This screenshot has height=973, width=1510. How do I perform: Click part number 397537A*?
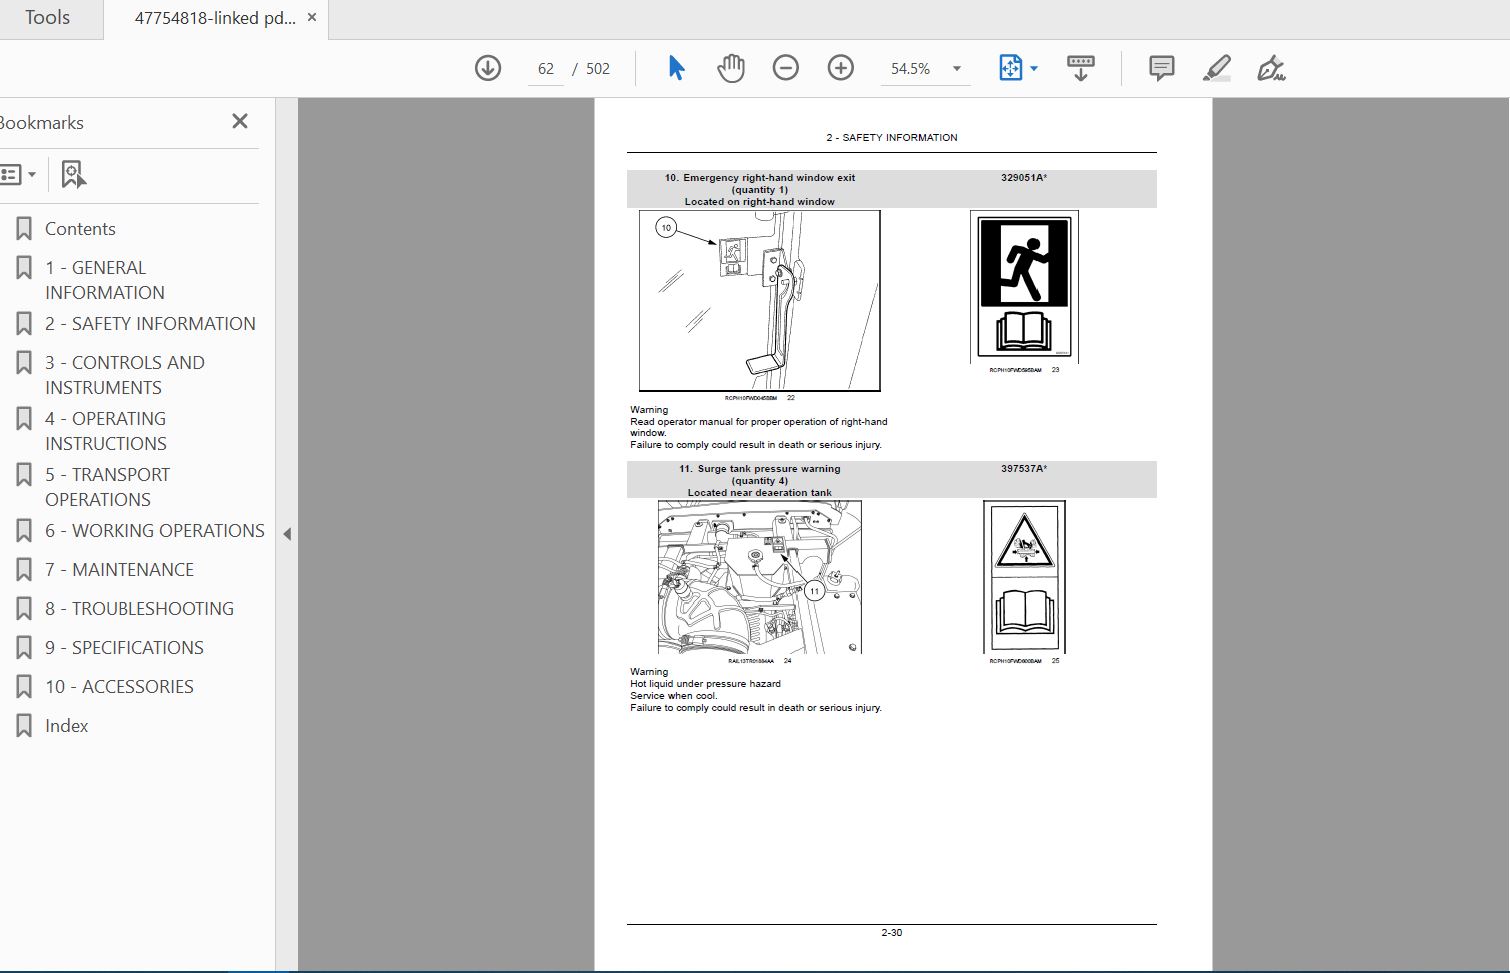pos(1024,469)
